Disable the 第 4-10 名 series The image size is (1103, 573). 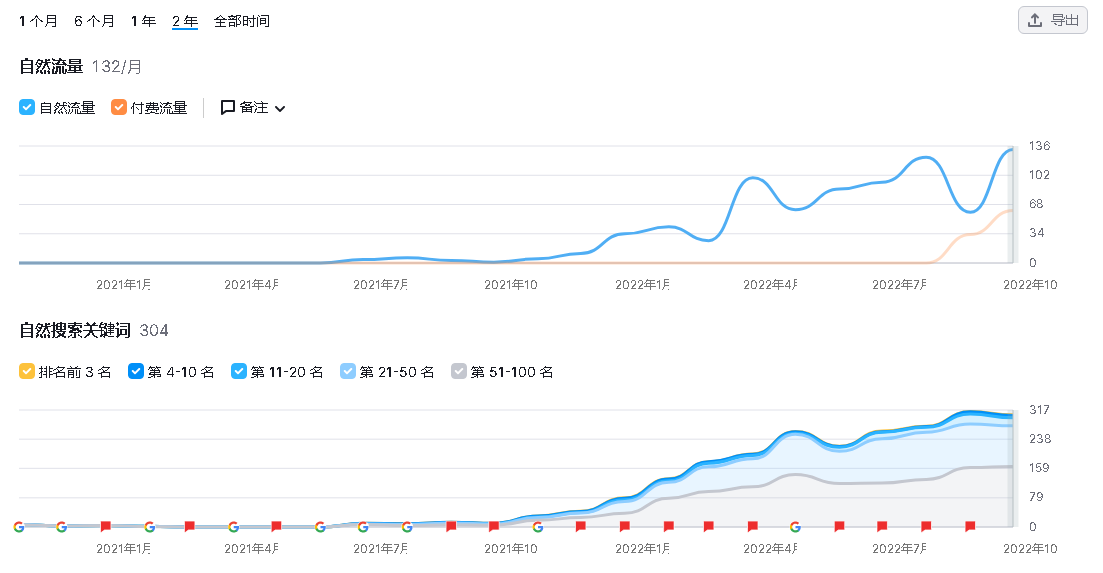coord(137,371)
